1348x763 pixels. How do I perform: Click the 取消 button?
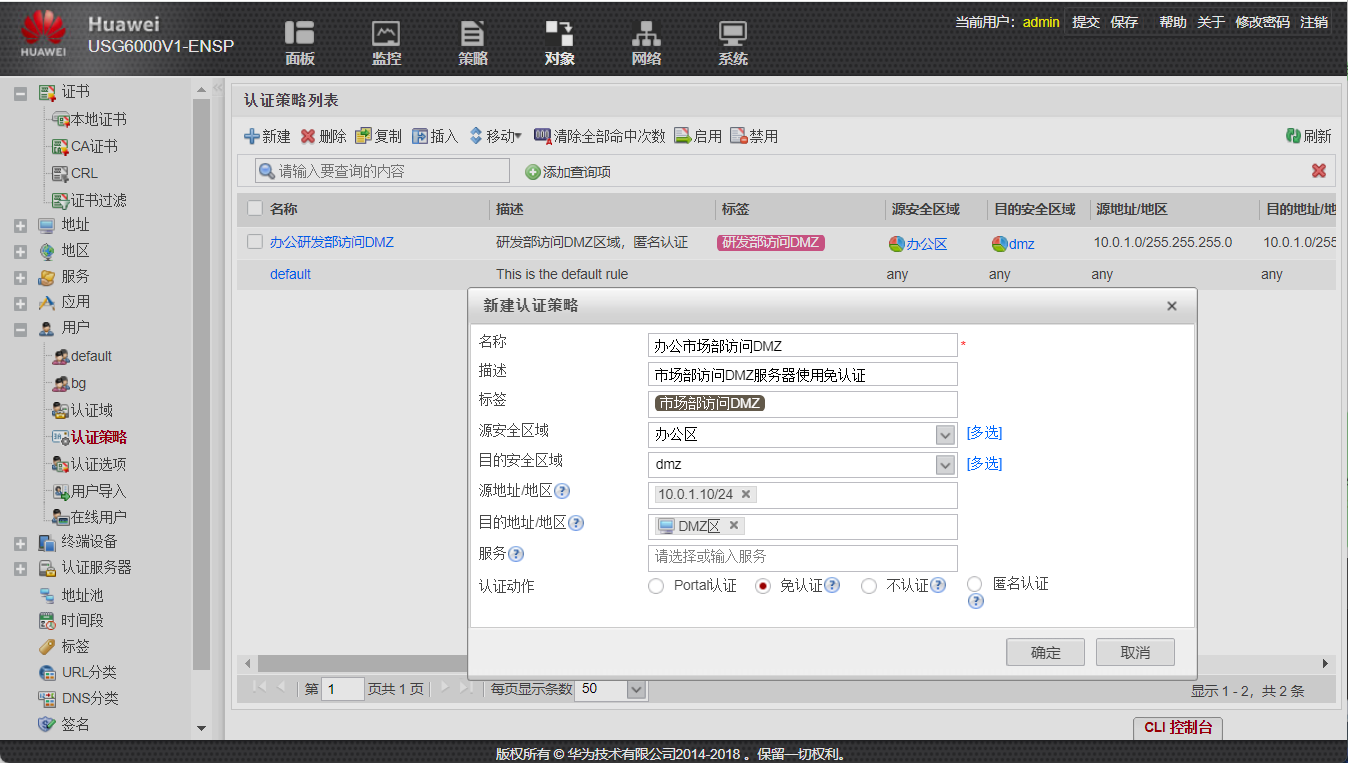coord(1135,652)
